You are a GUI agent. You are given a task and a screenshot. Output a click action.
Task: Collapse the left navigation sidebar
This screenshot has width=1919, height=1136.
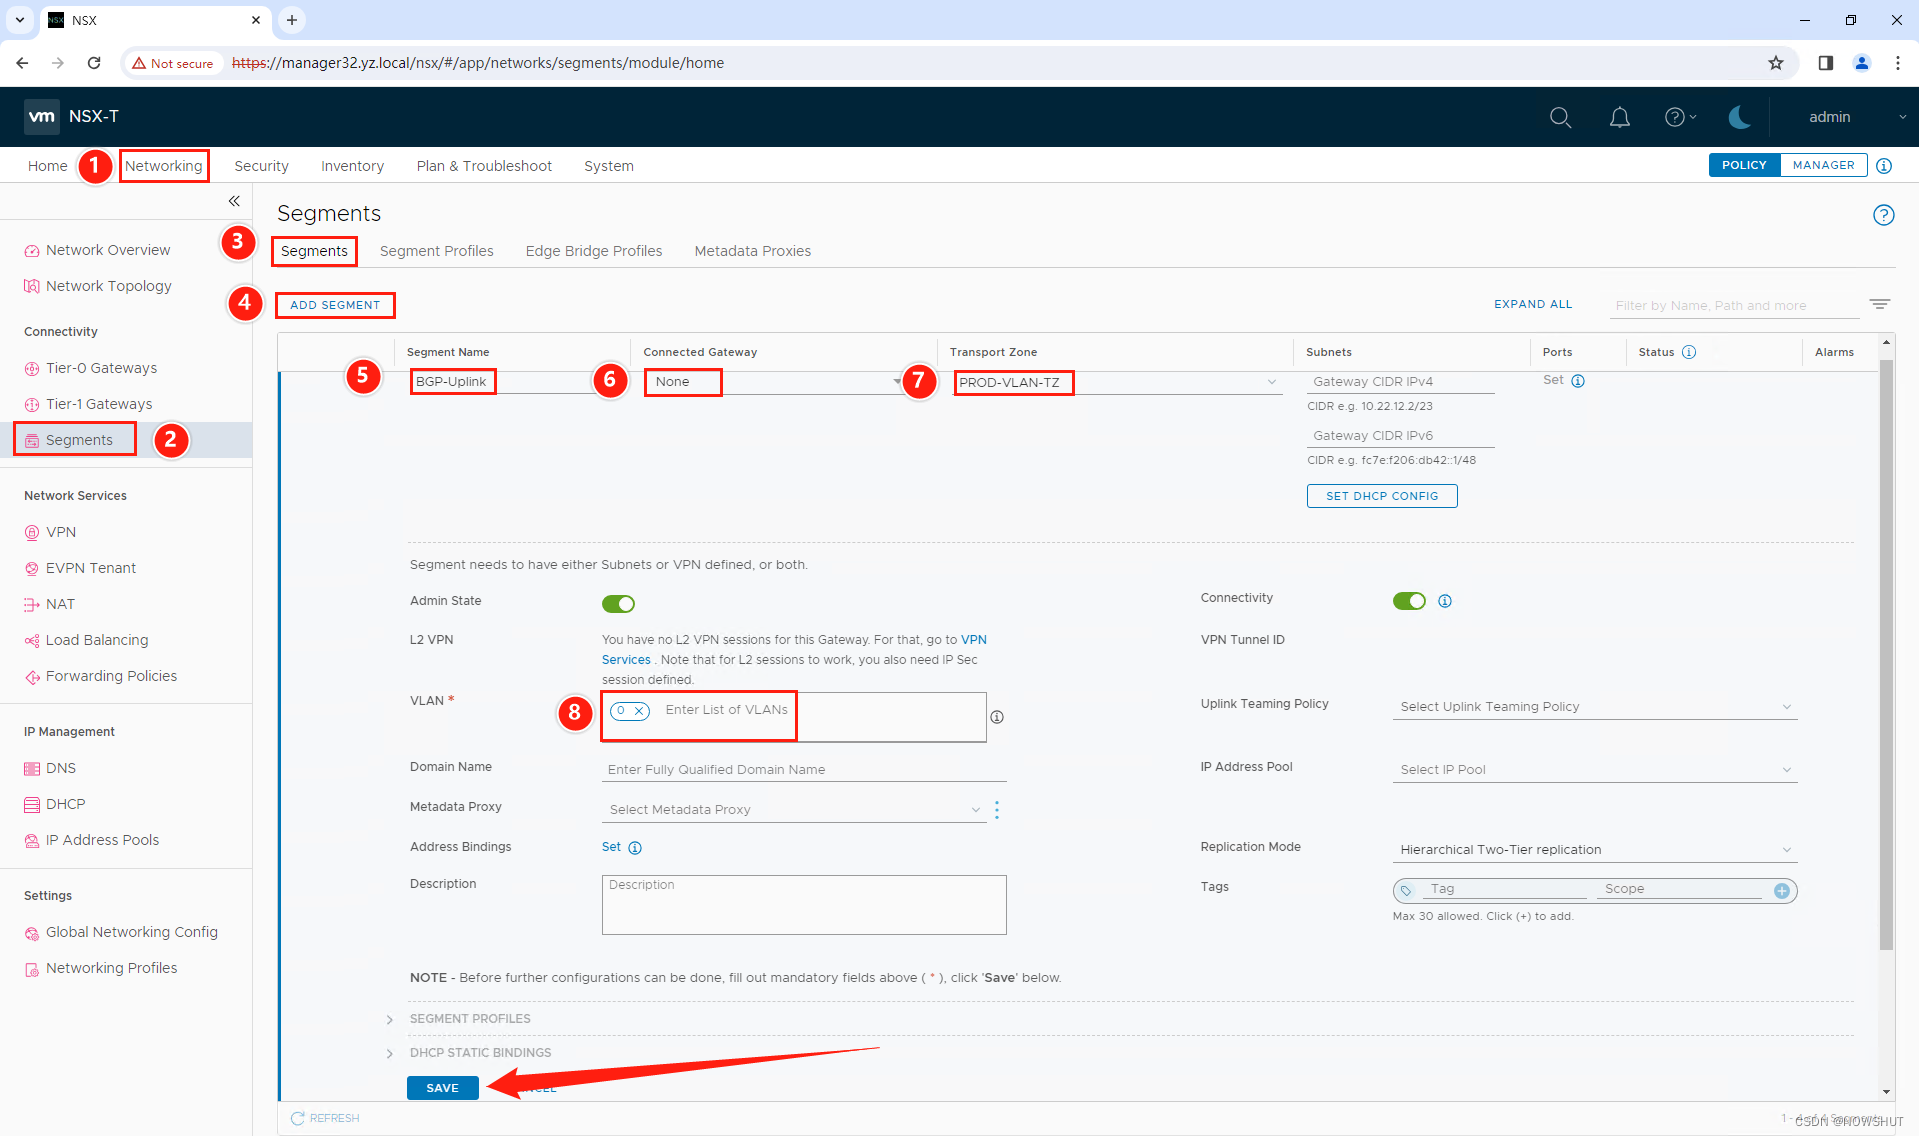[x=234, y=201]
